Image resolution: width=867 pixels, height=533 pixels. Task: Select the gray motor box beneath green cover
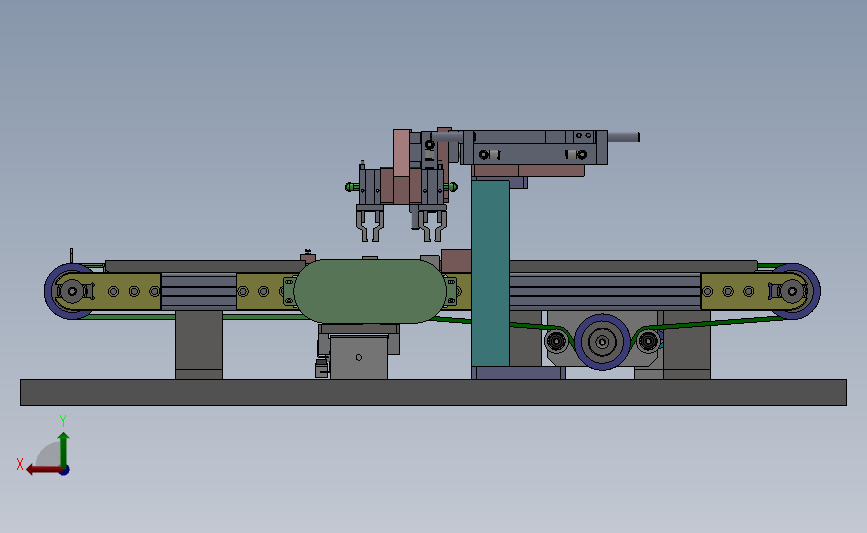tap(359, 357)
